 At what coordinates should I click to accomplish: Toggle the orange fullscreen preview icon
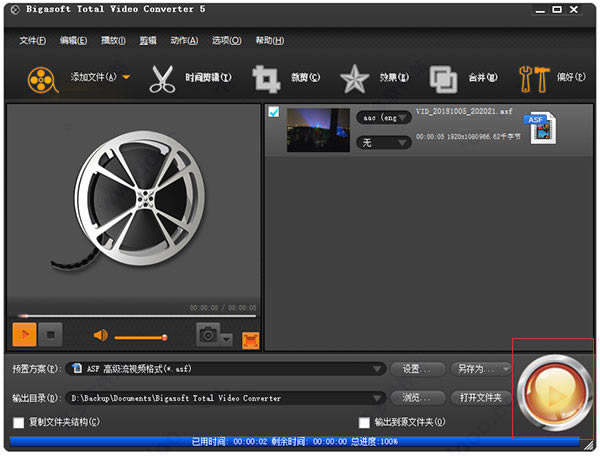pos(251,340)
